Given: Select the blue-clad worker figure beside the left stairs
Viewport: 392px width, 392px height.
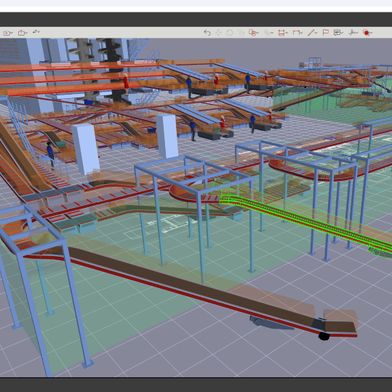Looking at the screenshot, I should tap(51, 155).
